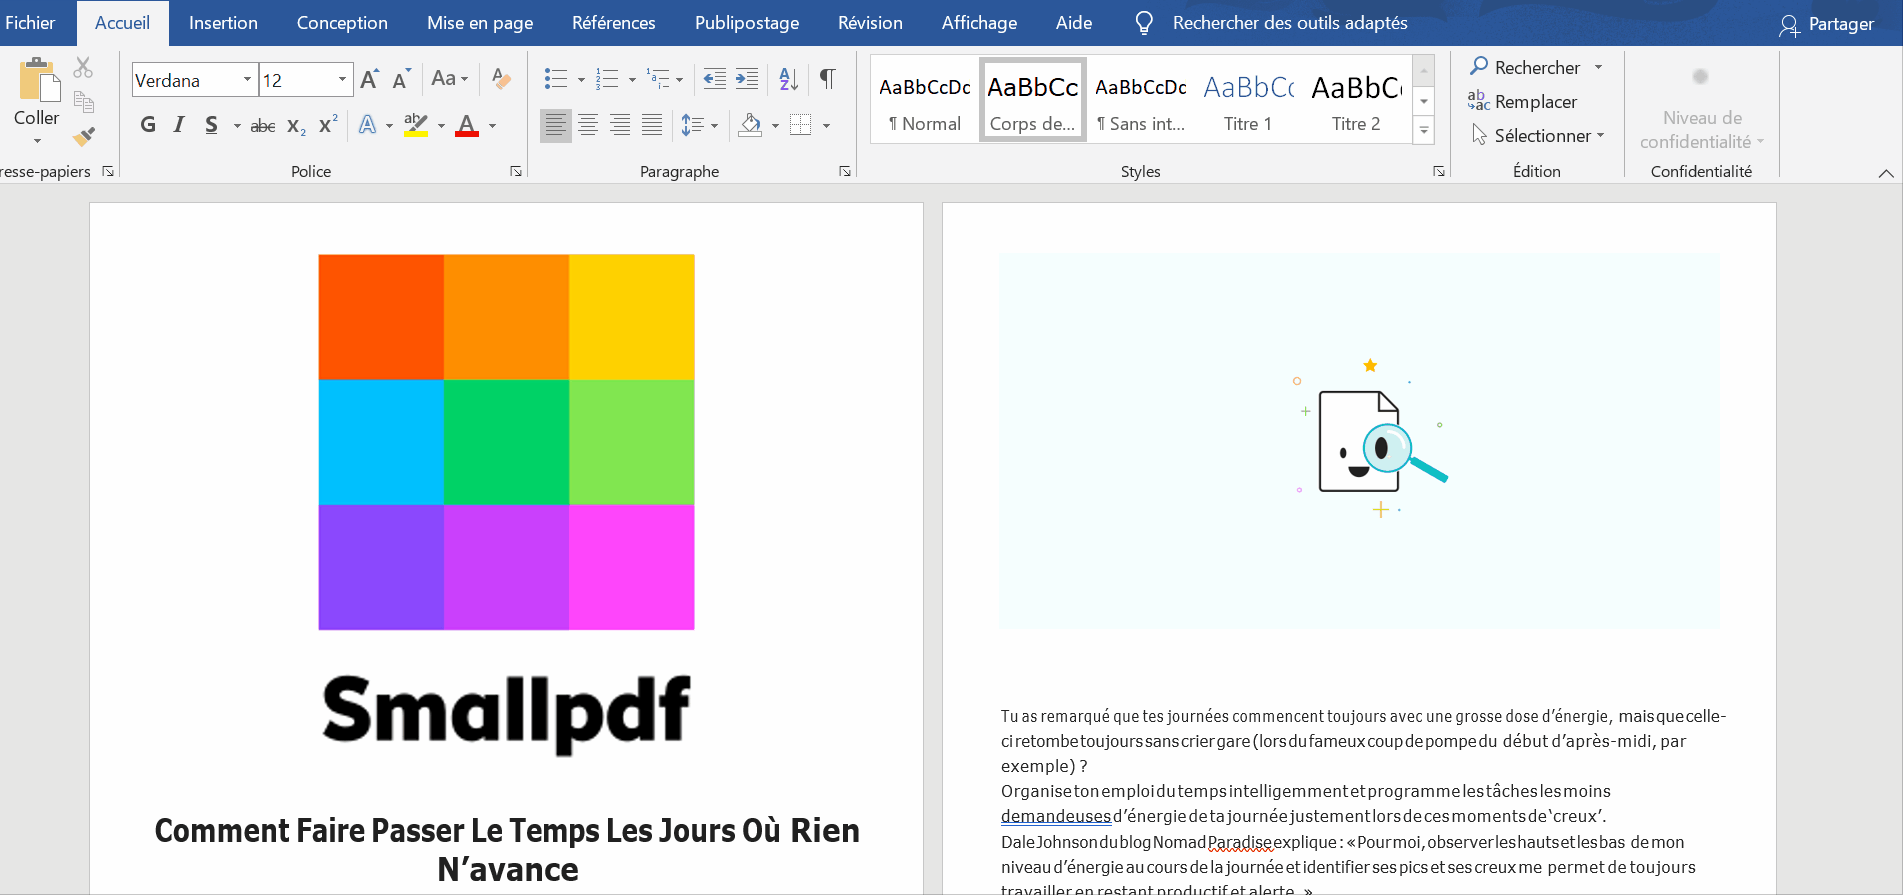The height and width of the screenshot is (895, 1903).
Task: Click the document magnifier illustration image
Action: (1359, 441)
